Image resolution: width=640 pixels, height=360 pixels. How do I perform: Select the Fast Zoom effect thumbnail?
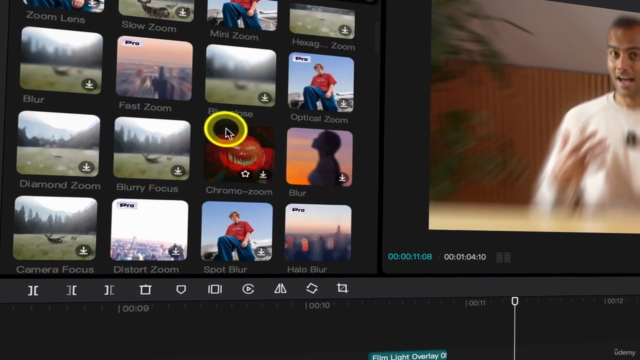pos(154,68)
